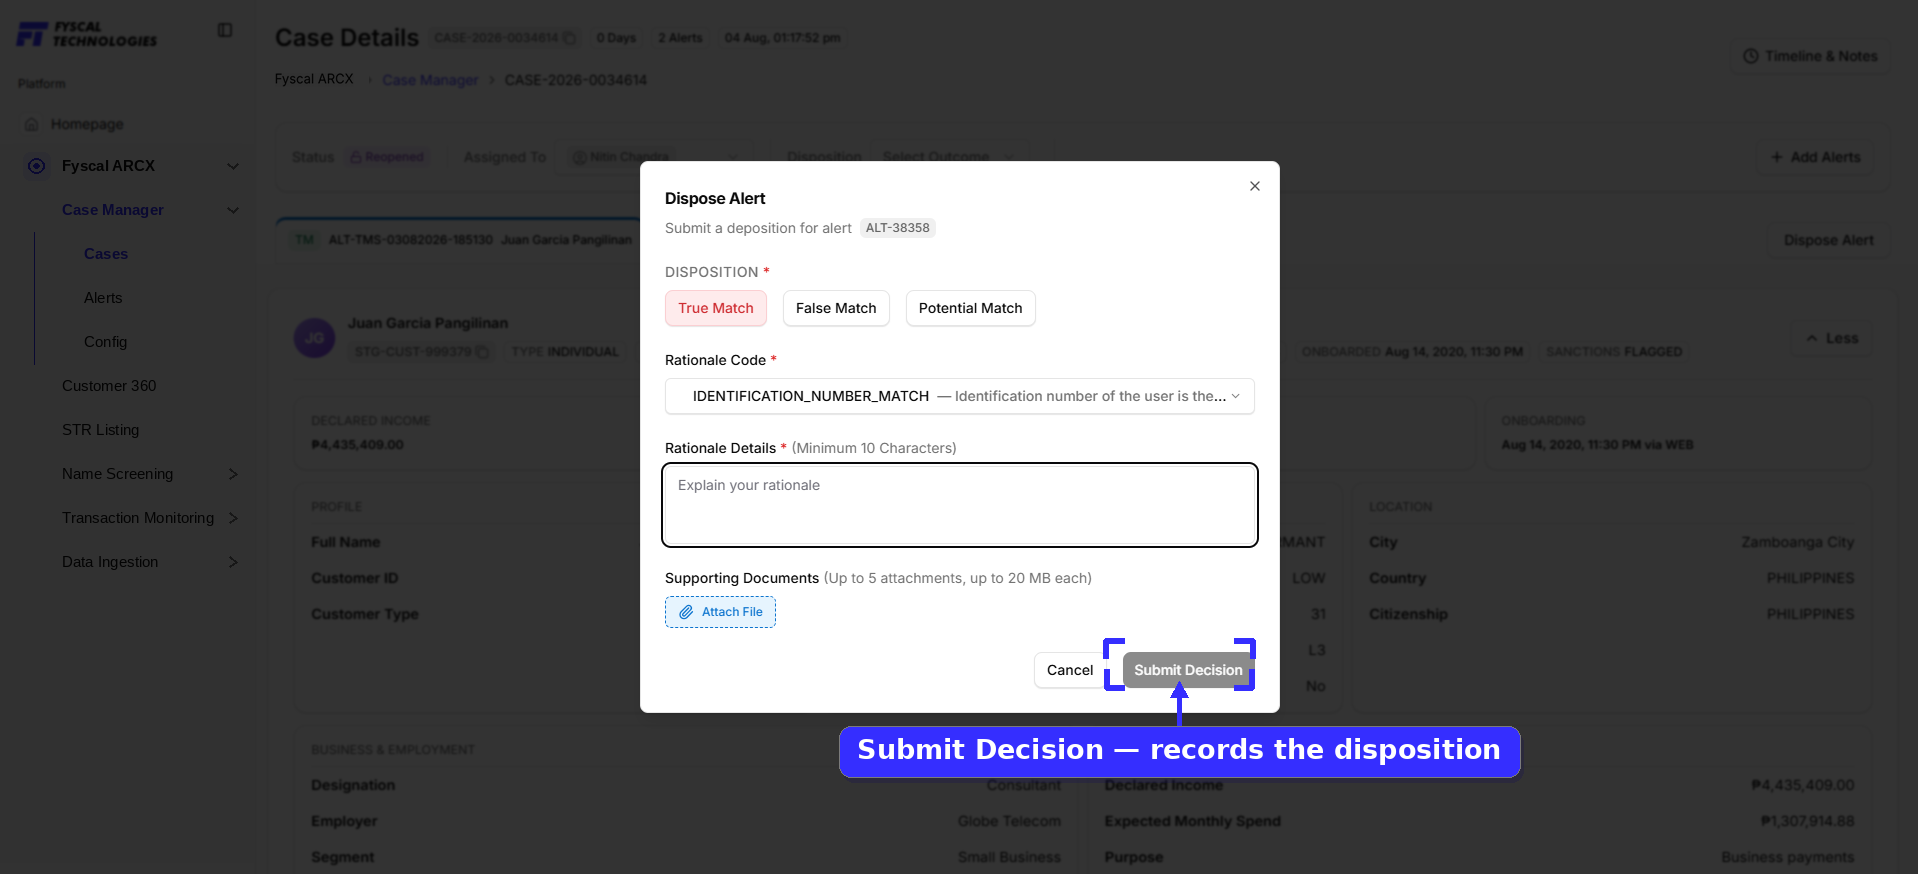Image resolution: width=1918 pixels, height=874 pixels.
Task: Expand the Name Screening chevron
Action: click(x=233, y=474)
